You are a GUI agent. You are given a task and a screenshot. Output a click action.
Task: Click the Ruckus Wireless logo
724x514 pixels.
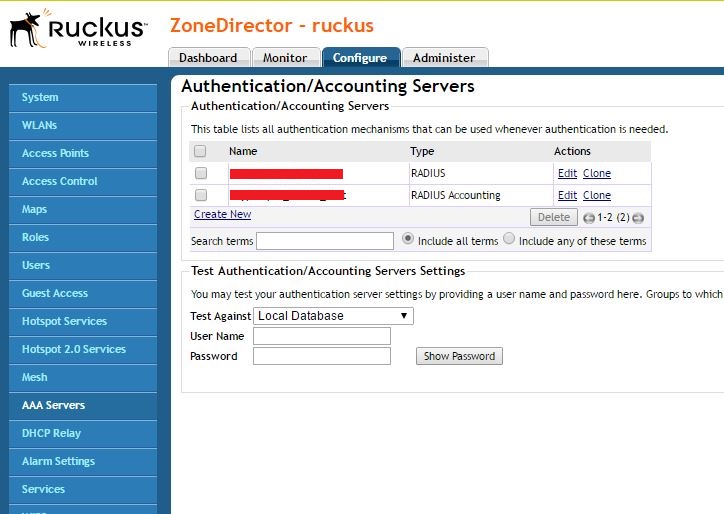click(x=74, y=32)
